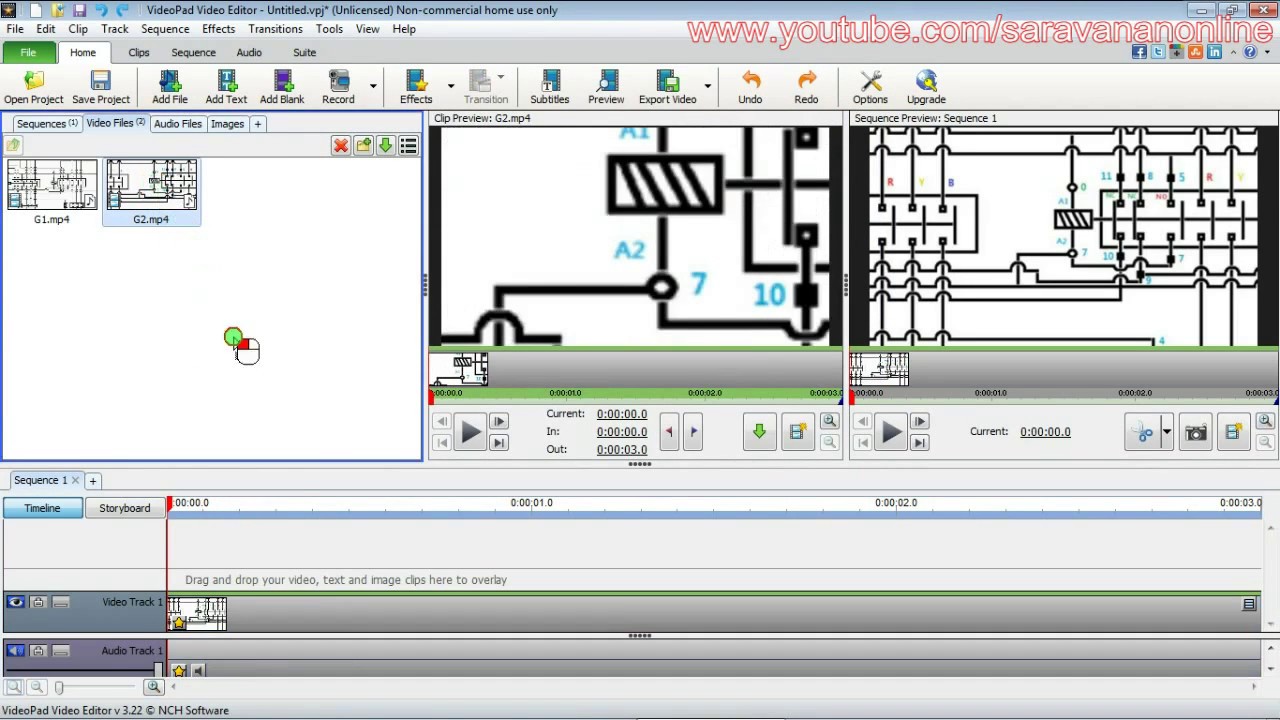Open the Subtitles tool
The height and width of the screenshot is (720, 1280).
point(549,87)
